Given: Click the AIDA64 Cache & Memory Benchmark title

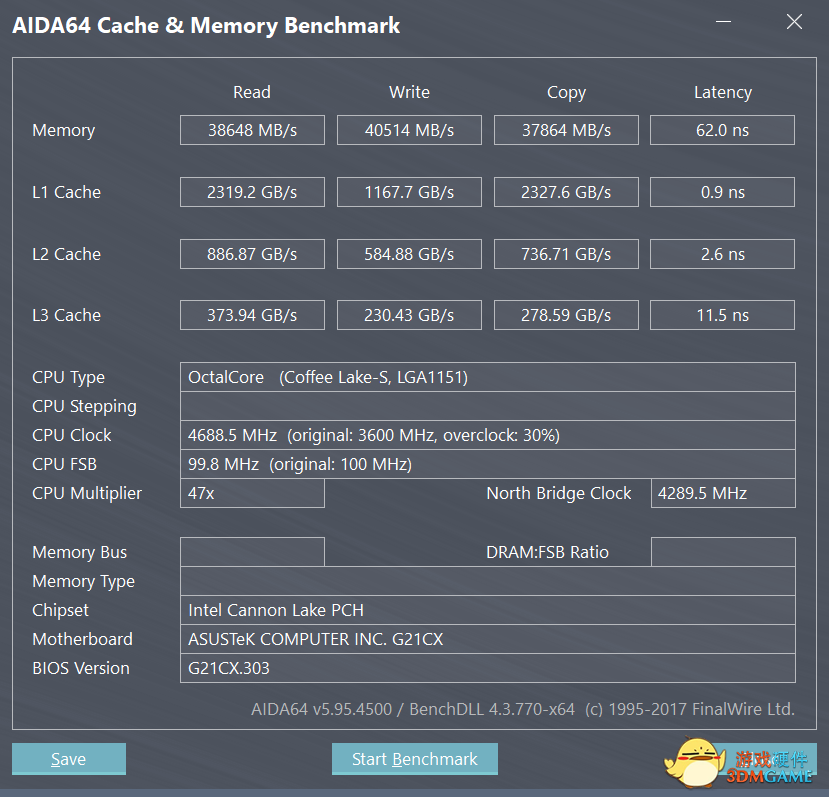Looking at the screenshot, I should click(206, 26).
